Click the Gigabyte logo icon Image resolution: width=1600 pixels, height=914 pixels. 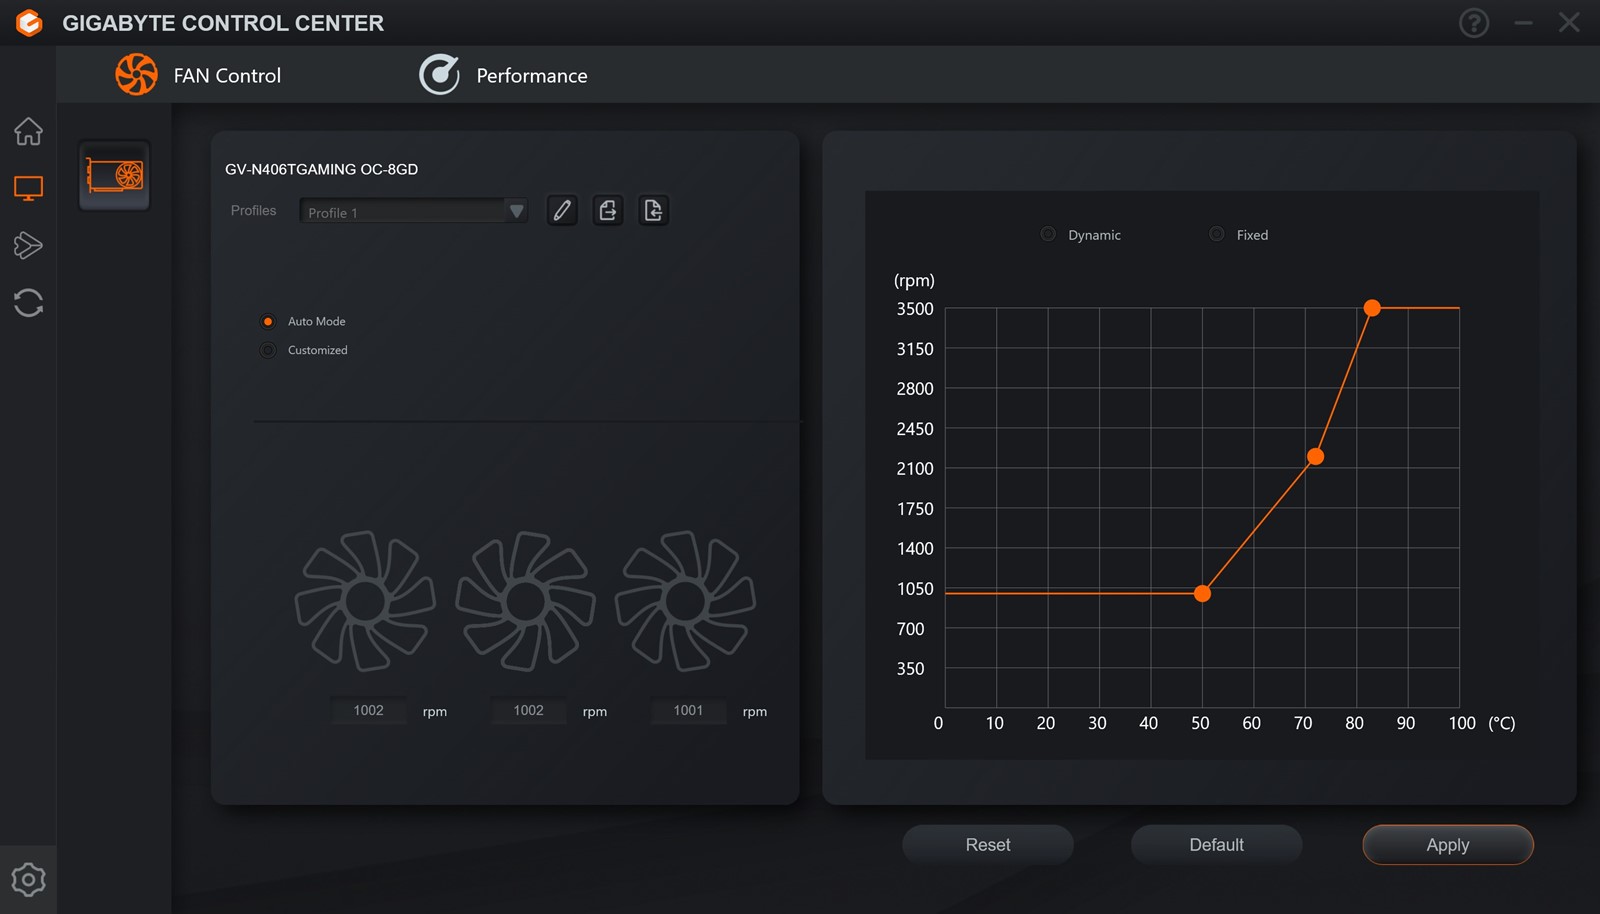point(29,23)
